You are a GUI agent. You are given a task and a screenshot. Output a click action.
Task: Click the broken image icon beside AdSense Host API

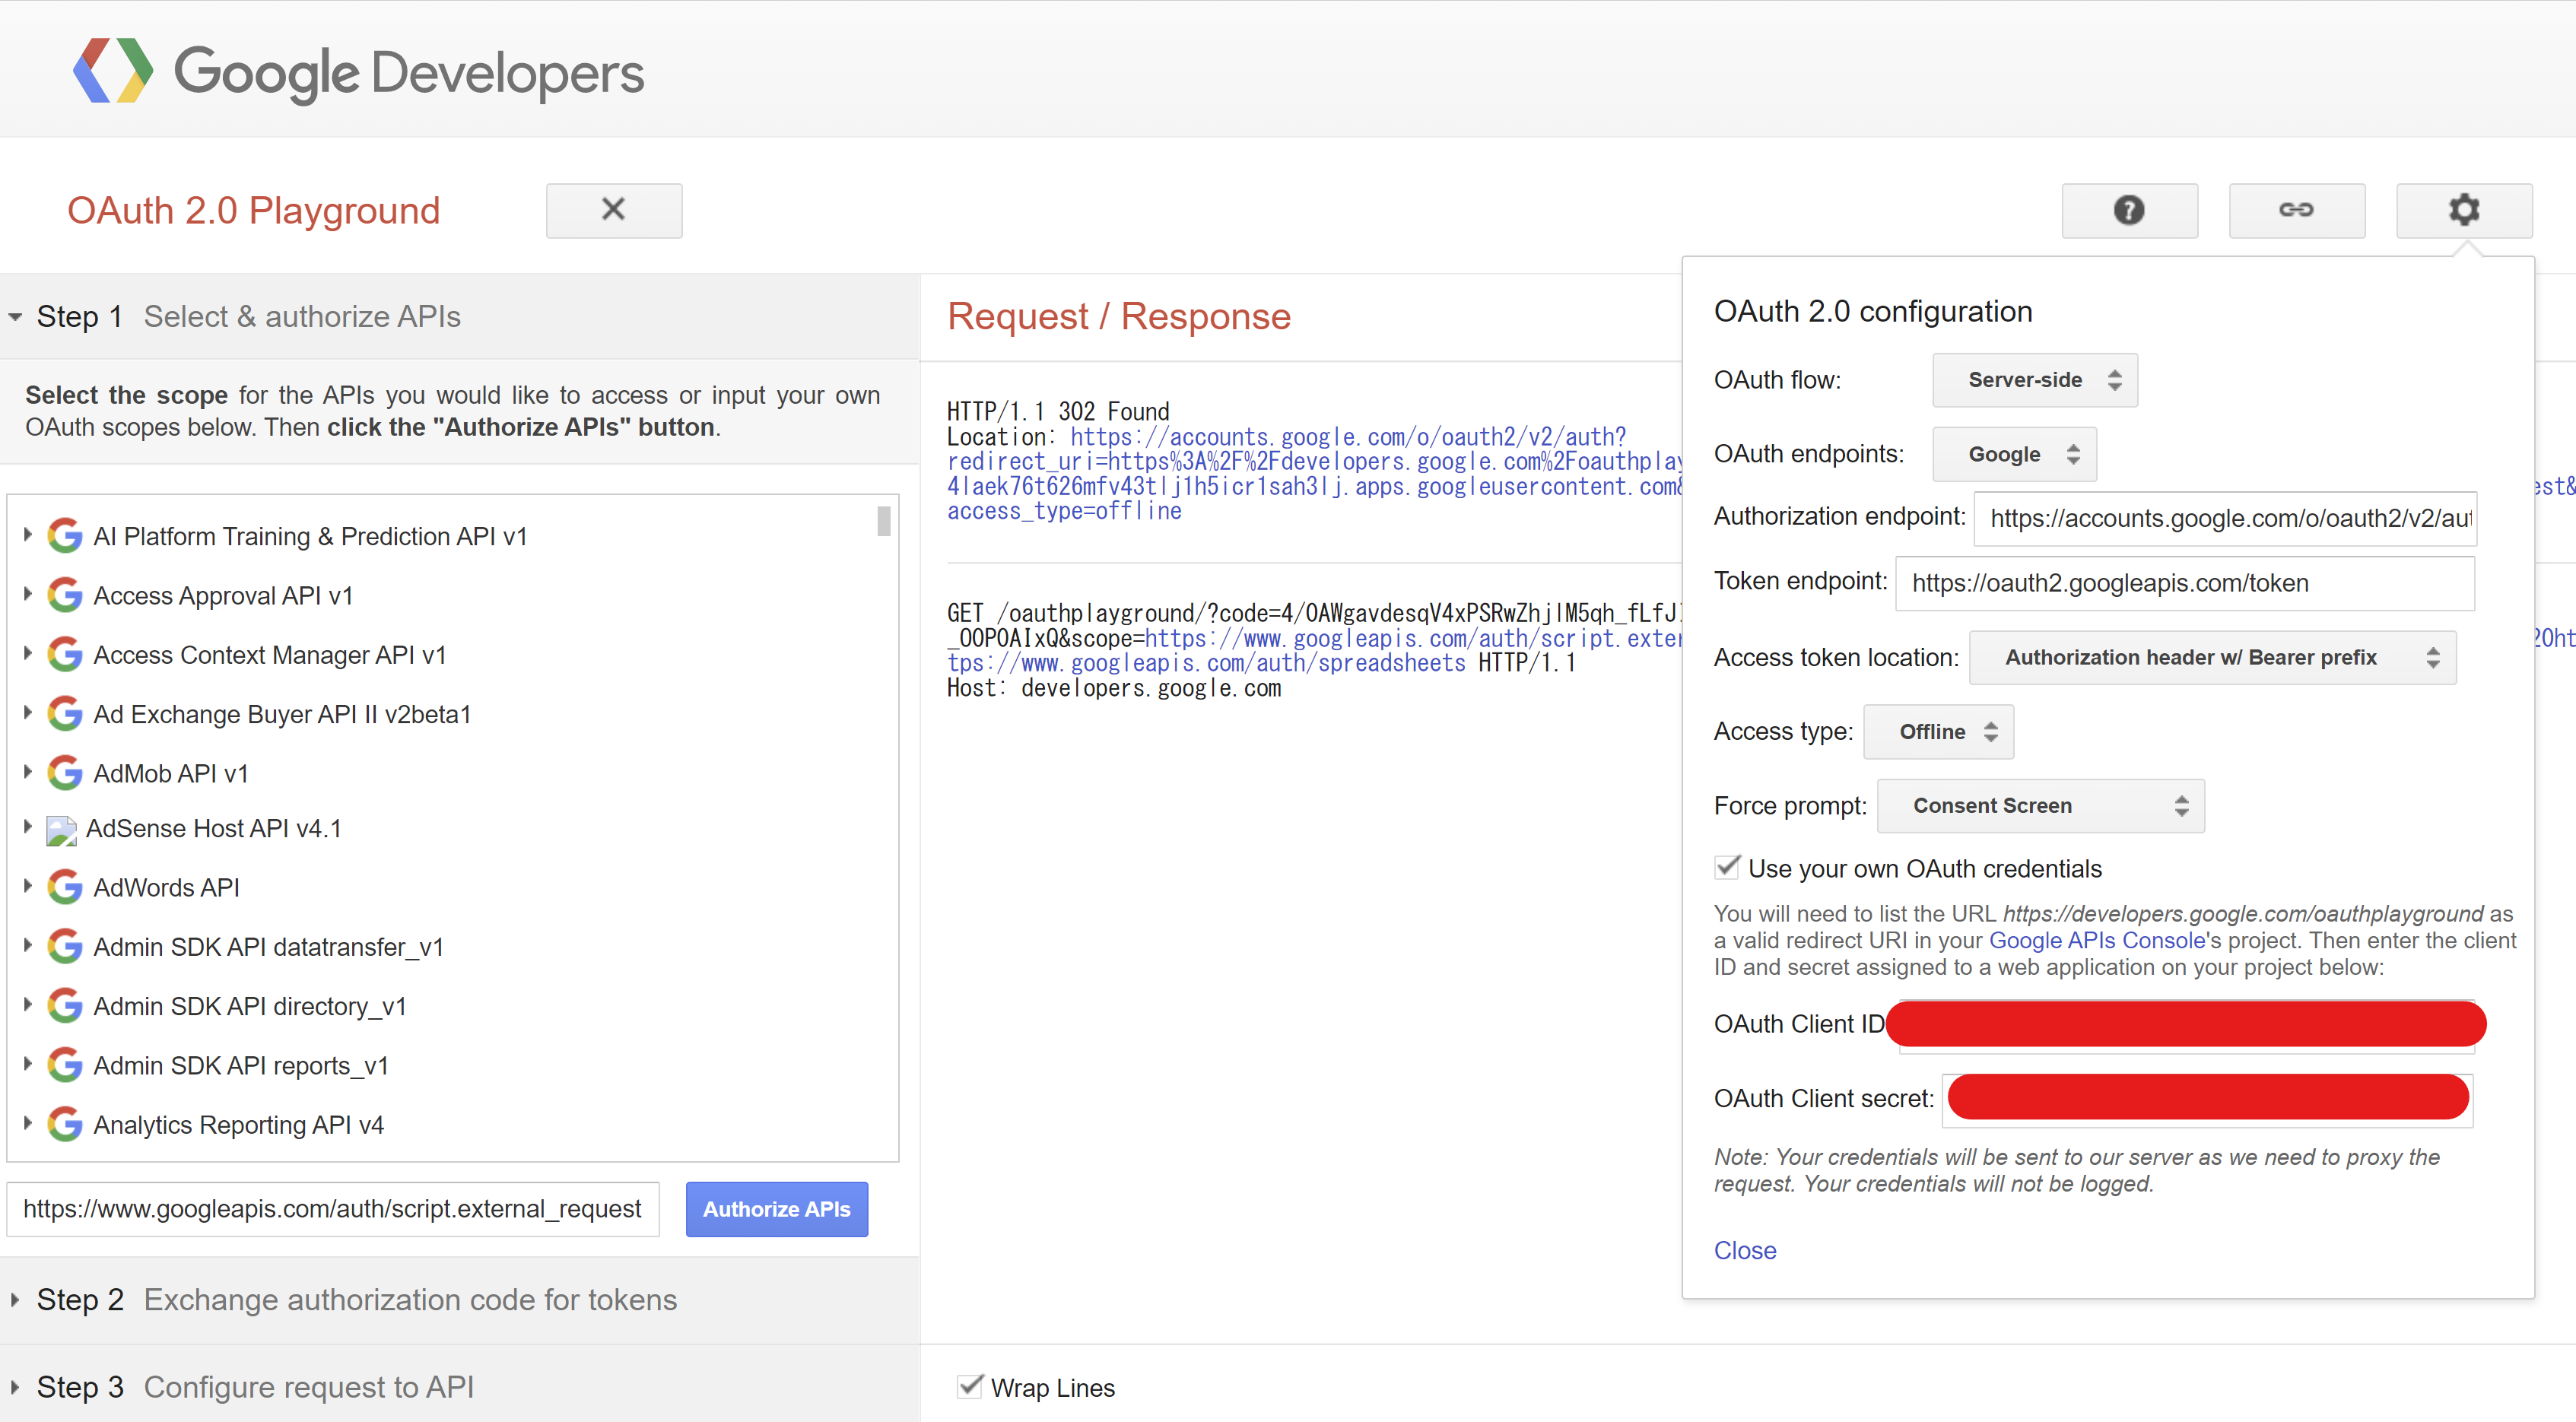pos(61,830)
